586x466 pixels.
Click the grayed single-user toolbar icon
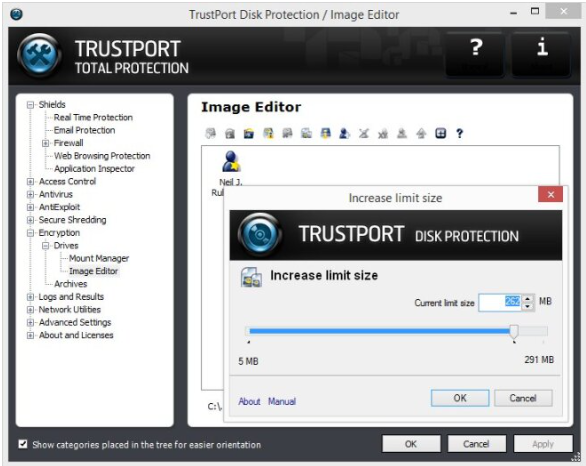[x=402, y=133]
